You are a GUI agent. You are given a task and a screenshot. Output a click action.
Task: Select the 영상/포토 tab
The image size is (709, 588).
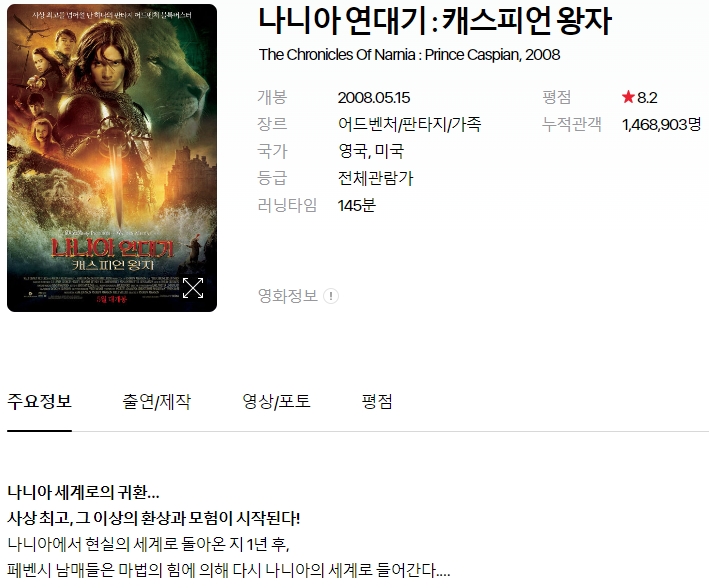point(276,402)
